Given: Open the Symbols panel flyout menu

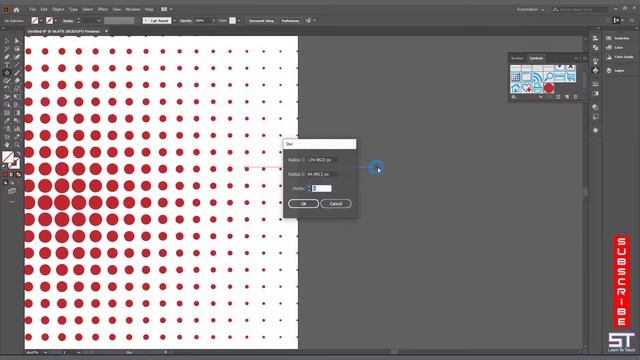Looking at the screenshot, I should point(585,58).
